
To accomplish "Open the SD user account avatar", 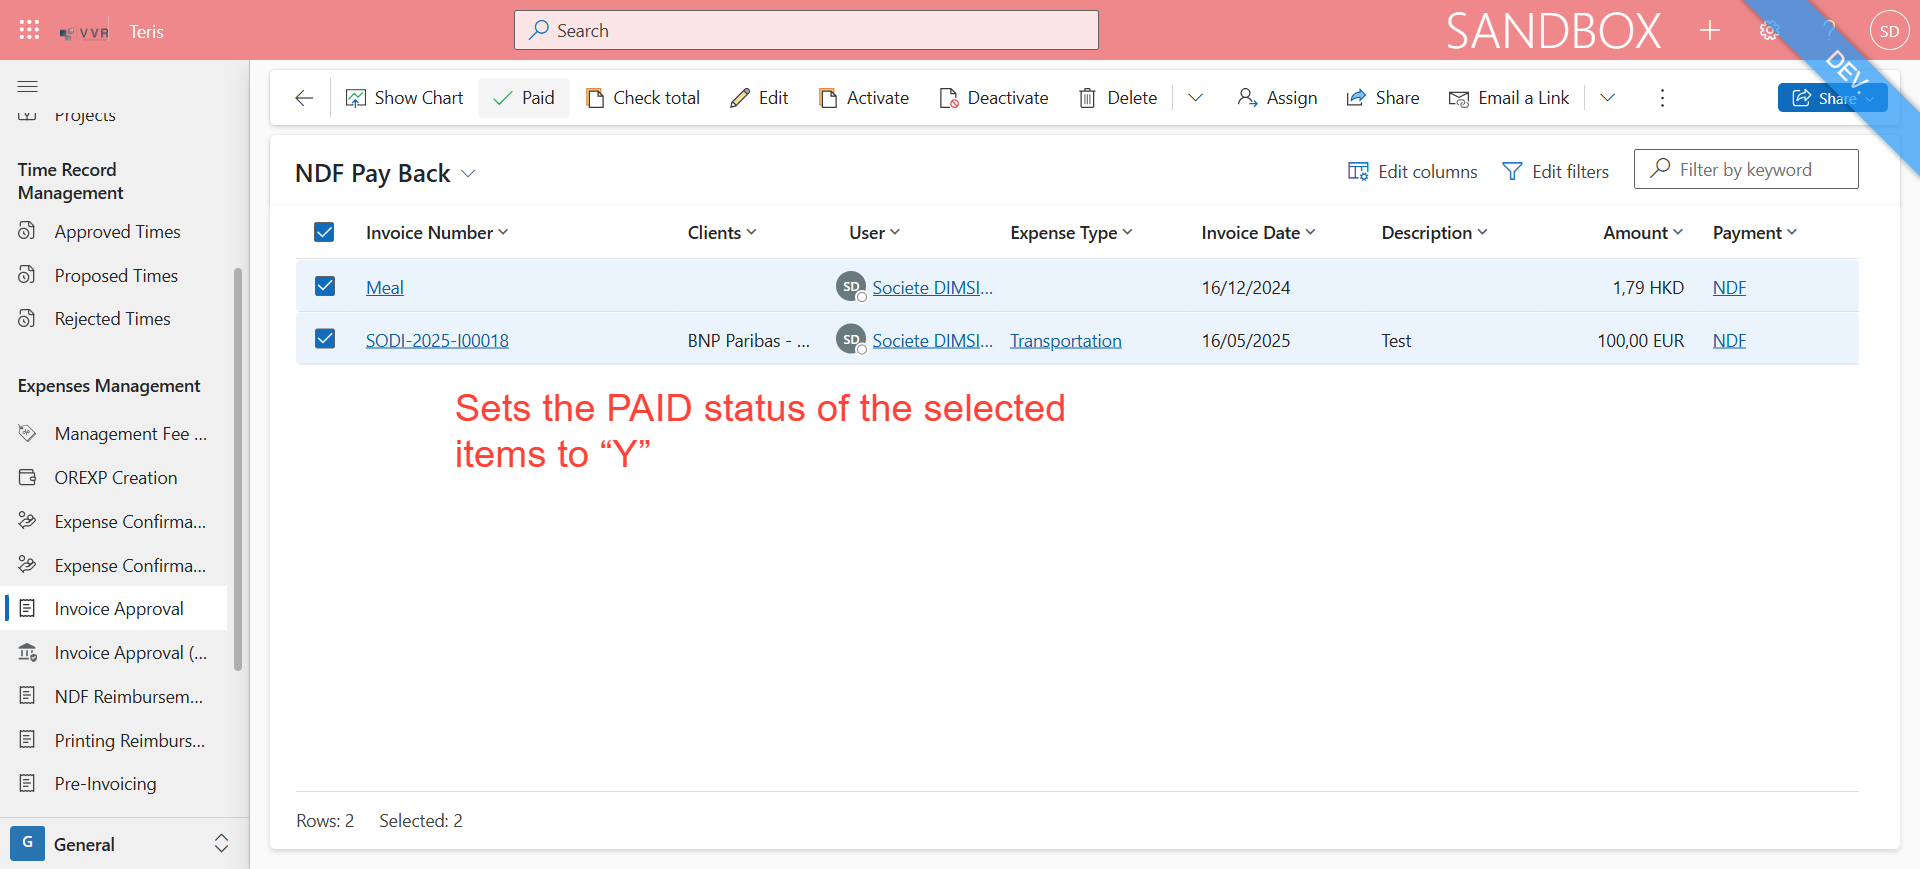I will tap(1889, 31).
